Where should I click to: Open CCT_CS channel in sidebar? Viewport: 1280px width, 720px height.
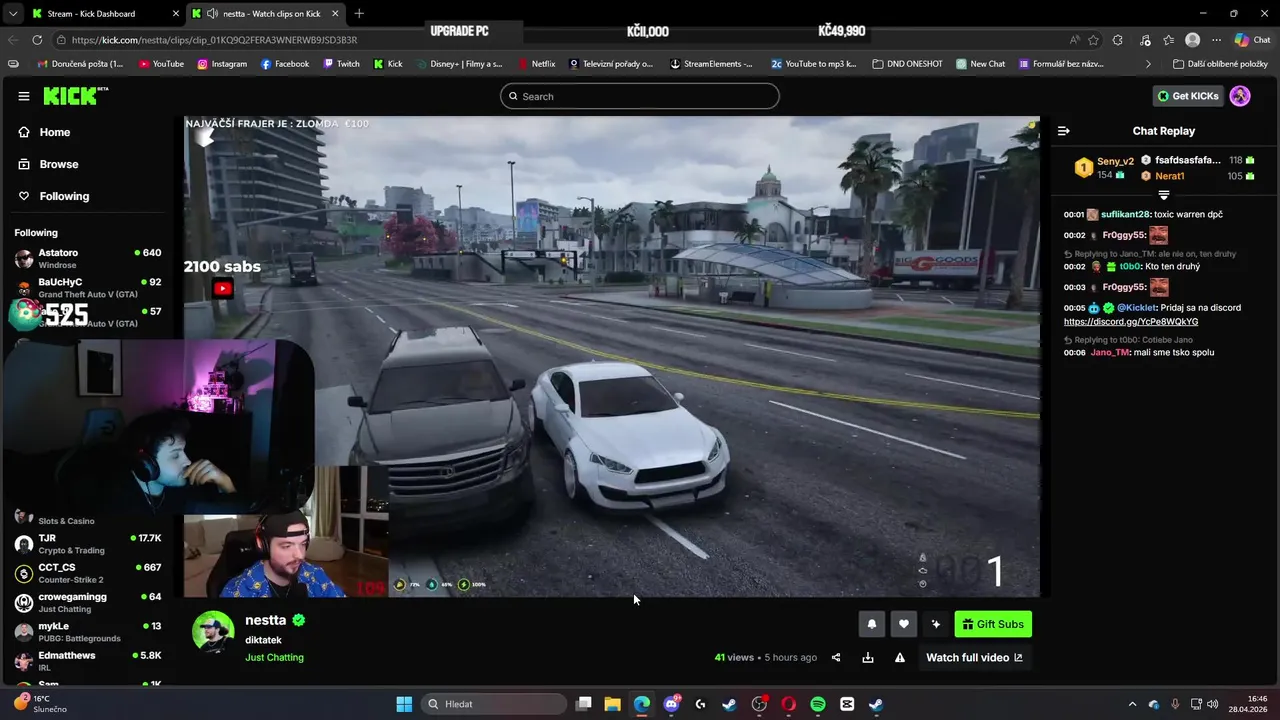[x=88, y=573]
